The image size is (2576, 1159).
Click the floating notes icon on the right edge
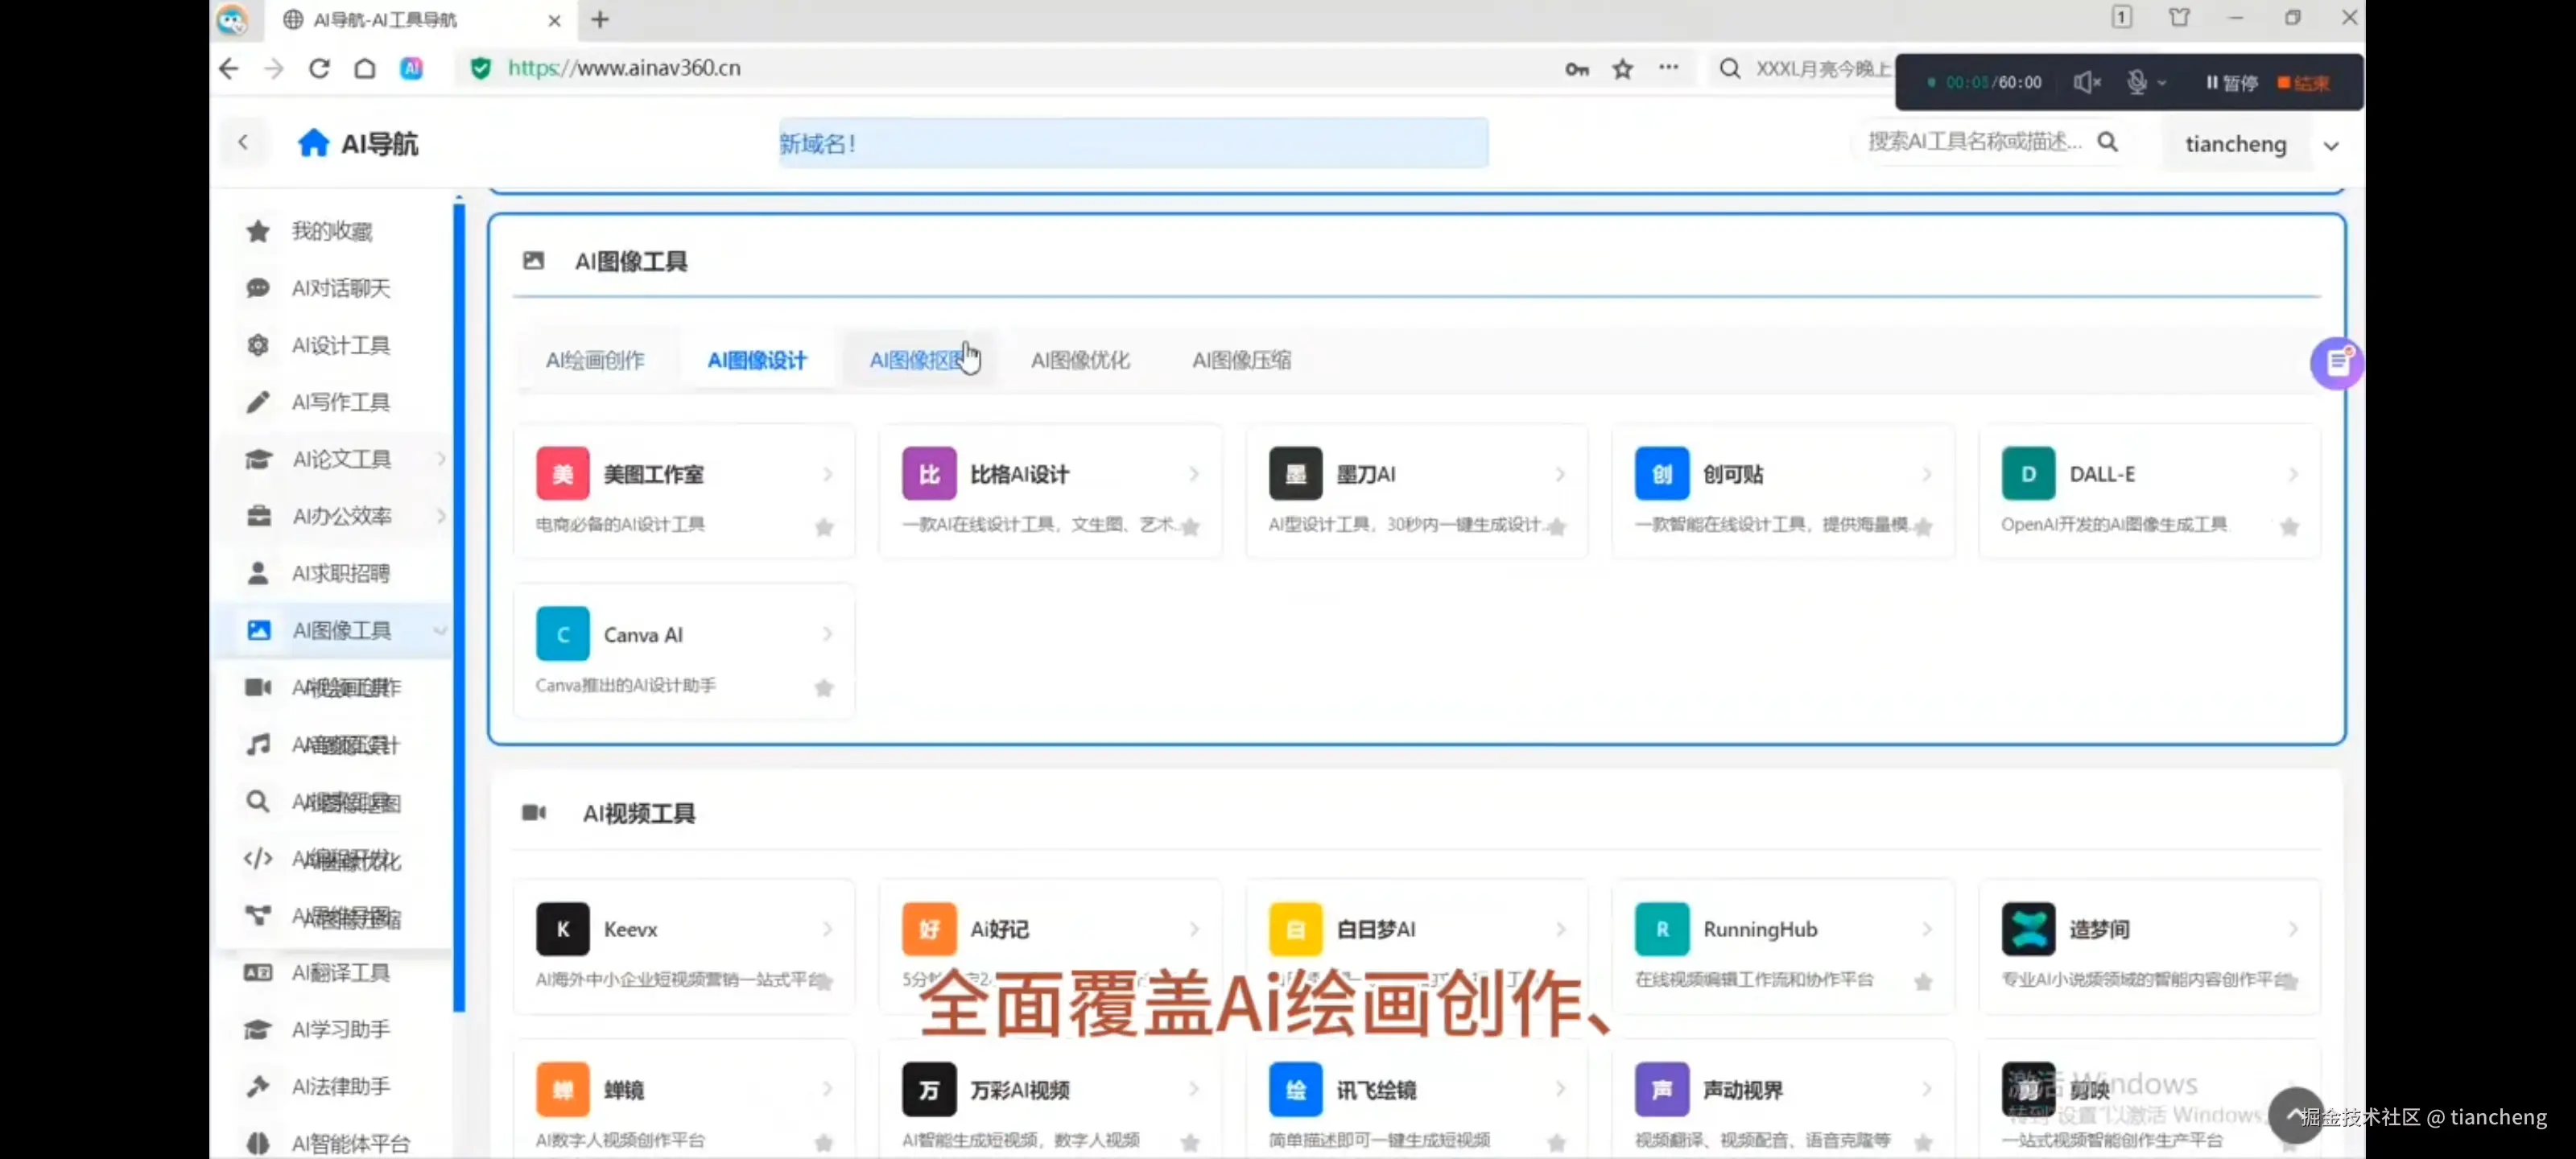point(2338,363)
